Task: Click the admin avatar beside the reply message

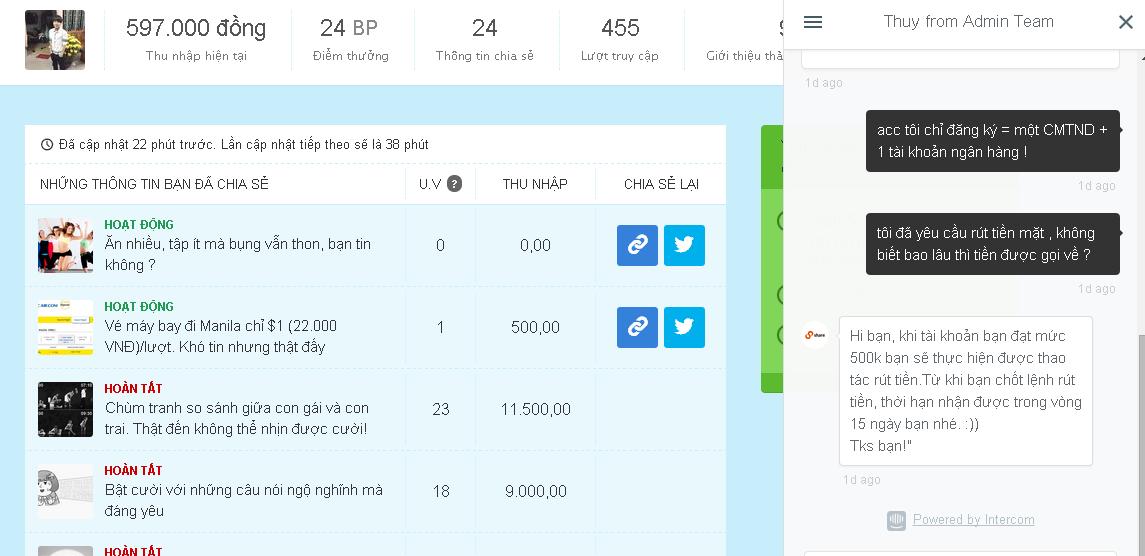Action: tap(816, 335)
